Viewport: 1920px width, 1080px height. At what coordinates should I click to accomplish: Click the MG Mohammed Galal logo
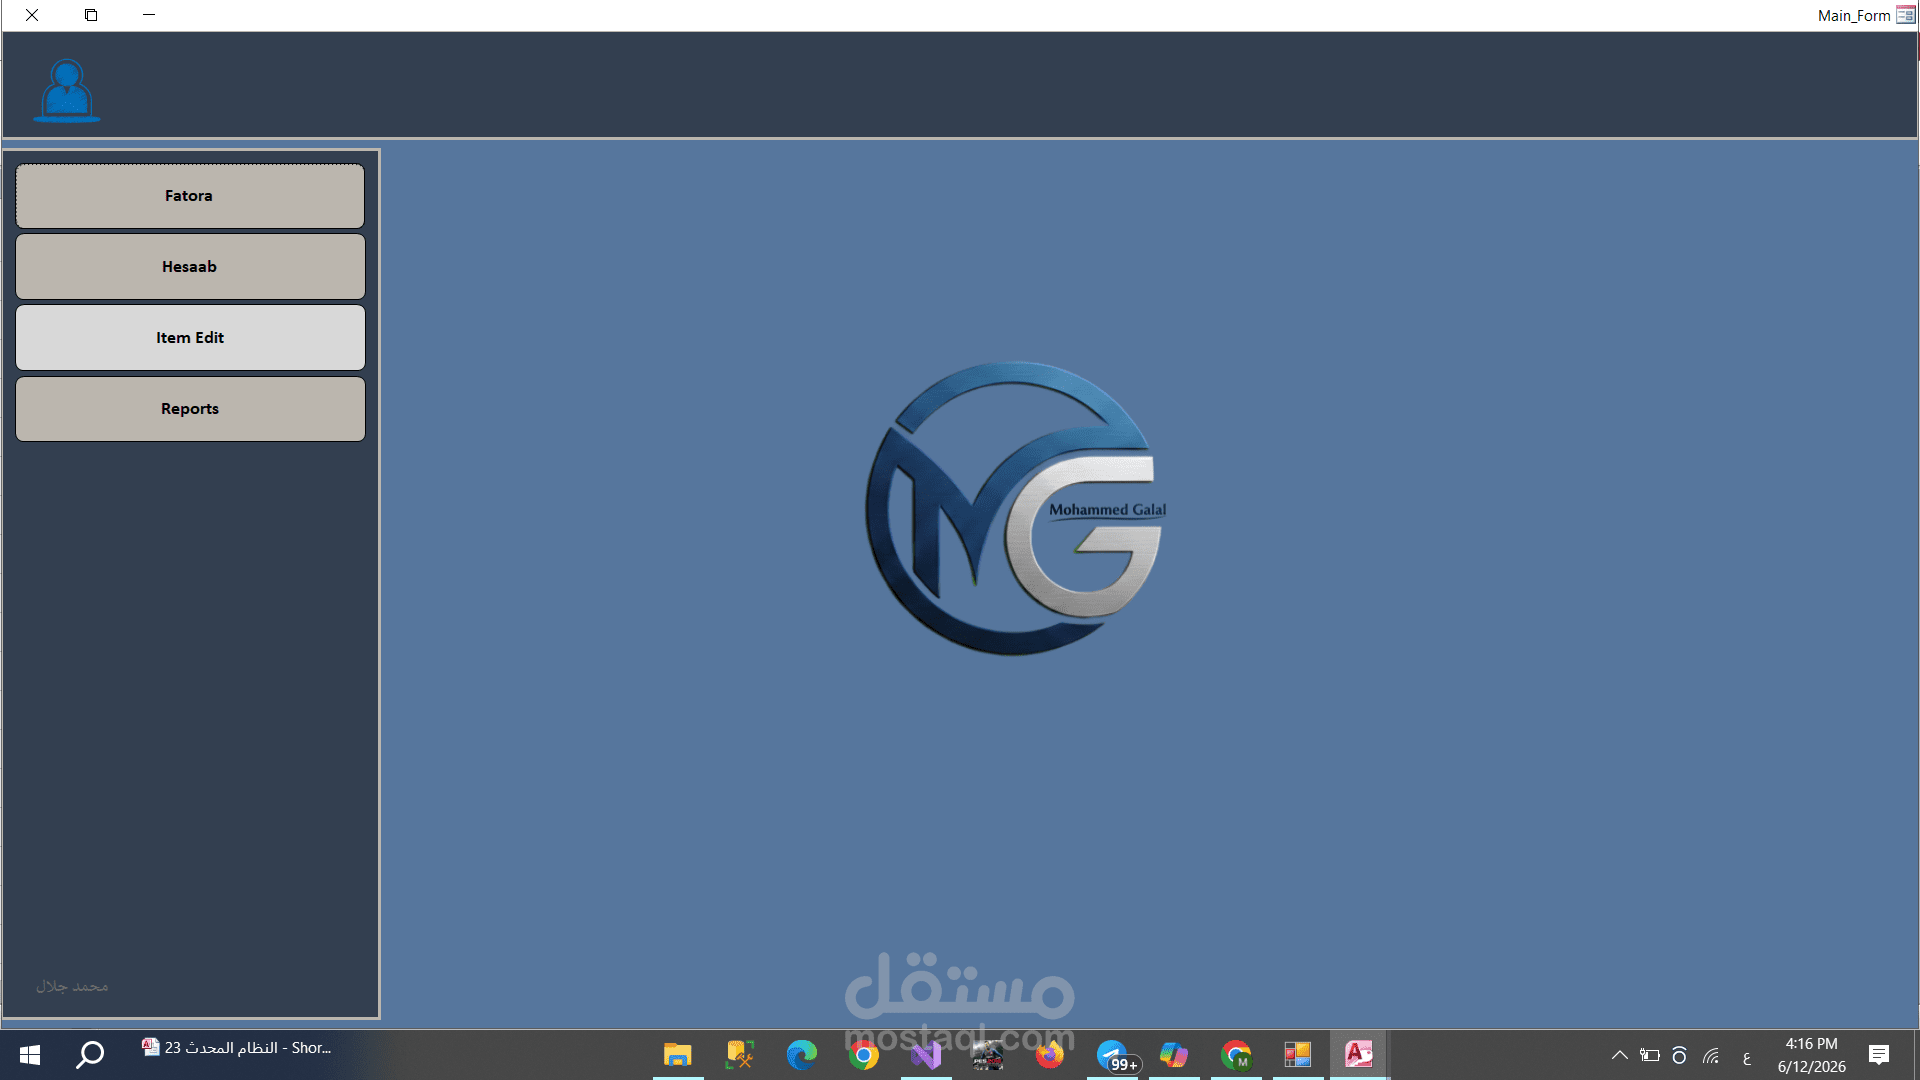point(1015,508)
